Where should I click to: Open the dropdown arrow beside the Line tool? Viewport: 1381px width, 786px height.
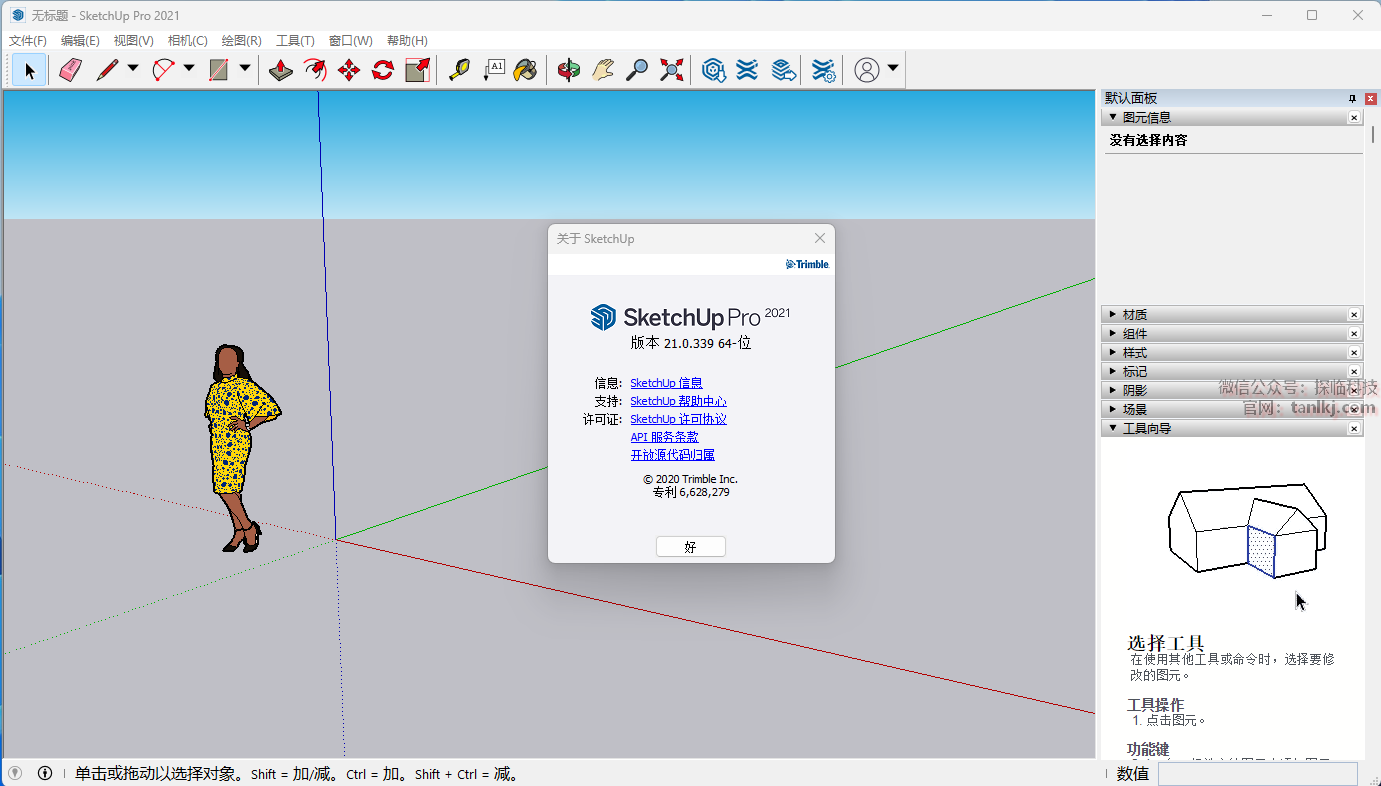tap(133, 69)
